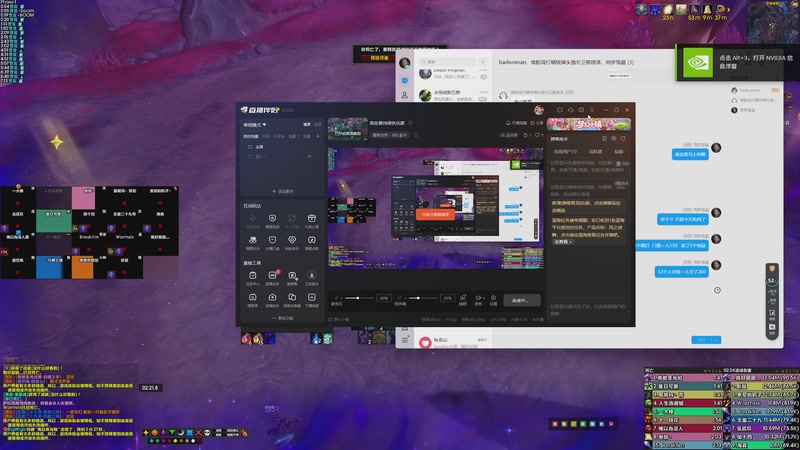Expand the 常规模式 mode dropdown
800x450 pixels.
click(x=255, y=124)
